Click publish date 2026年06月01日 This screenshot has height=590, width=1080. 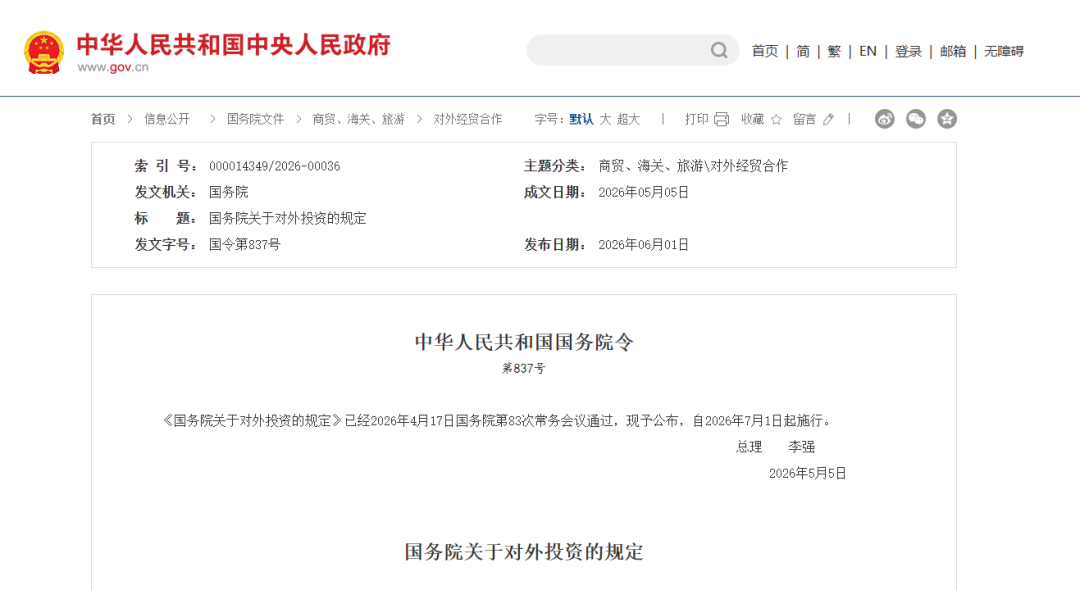(643, 244)
